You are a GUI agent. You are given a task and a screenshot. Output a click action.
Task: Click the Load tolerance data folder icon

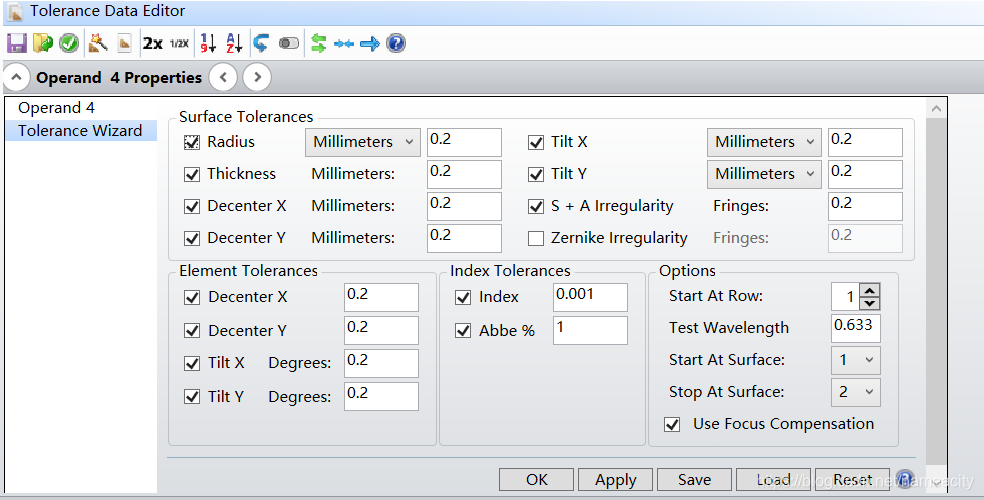pos(43,43)
